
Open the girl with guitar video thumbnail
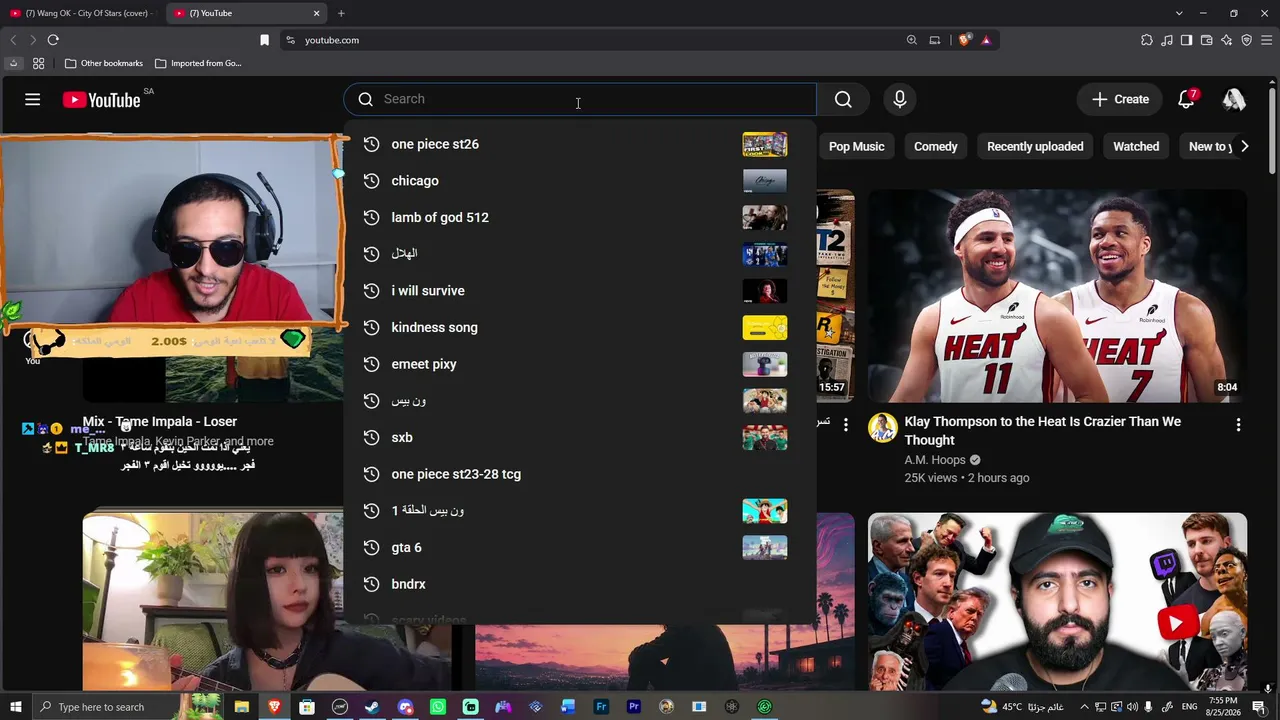(x=213, y=602)
